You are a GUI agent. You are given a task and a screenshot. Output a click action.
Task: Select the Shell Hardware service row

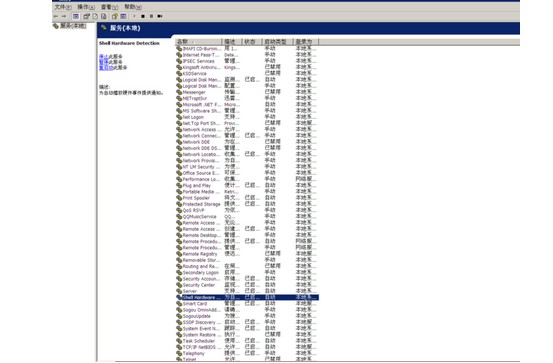[x=247, y=297]
